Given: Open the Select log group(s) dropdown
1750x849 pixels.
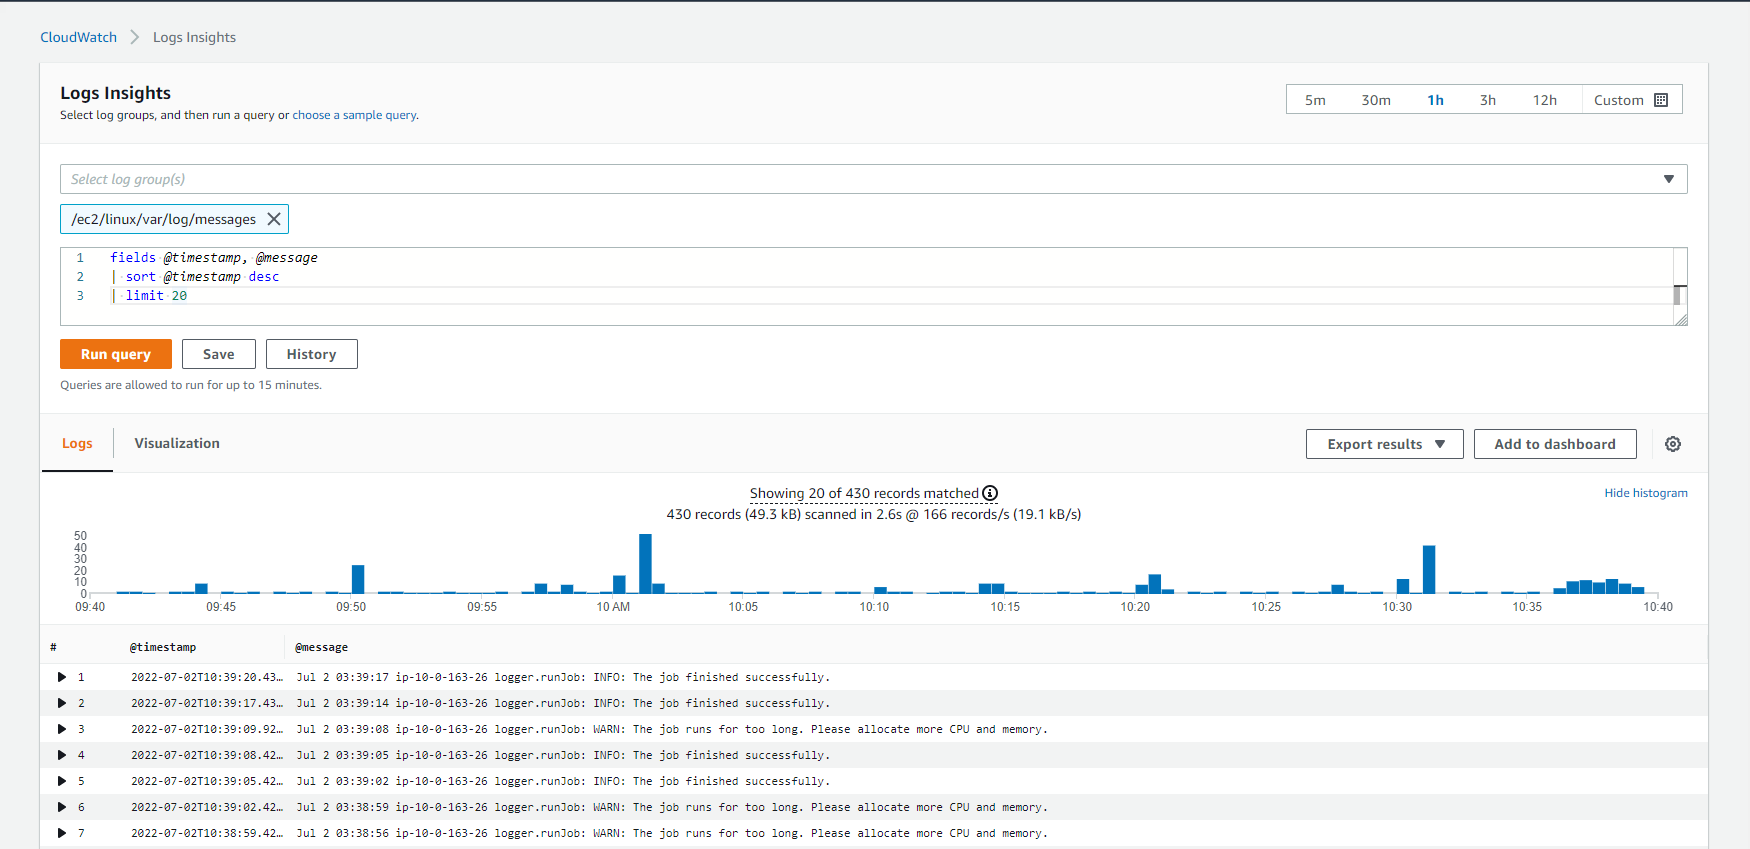Looking at the screenshot, I should pyautogui.click(x=873, y=179).
